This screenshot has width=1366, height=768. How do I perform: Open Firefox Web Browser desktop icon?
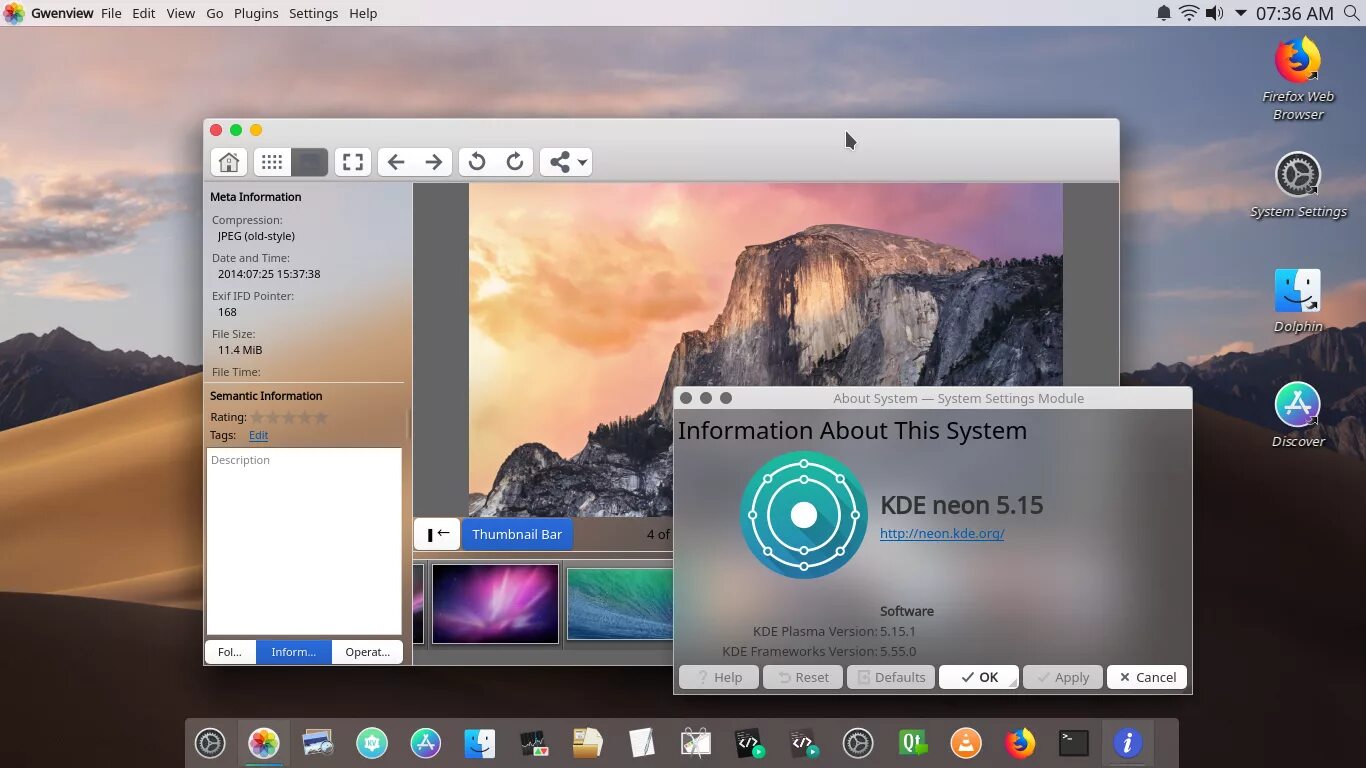1298,79
